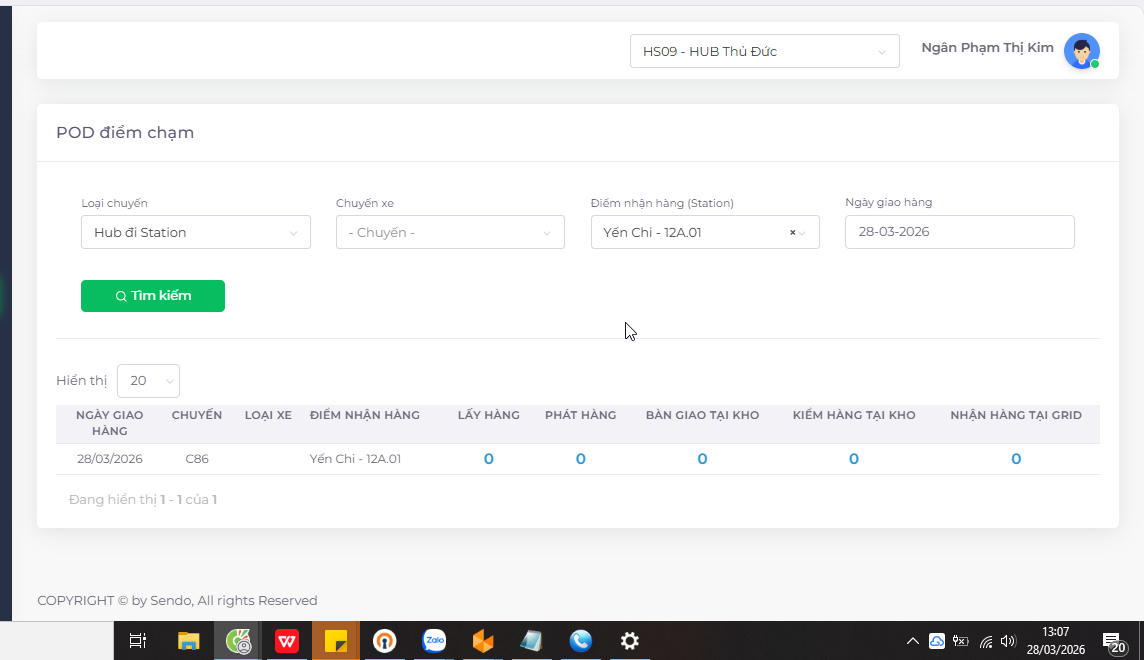Click the LOẠI XE column header

click(268, 415)
